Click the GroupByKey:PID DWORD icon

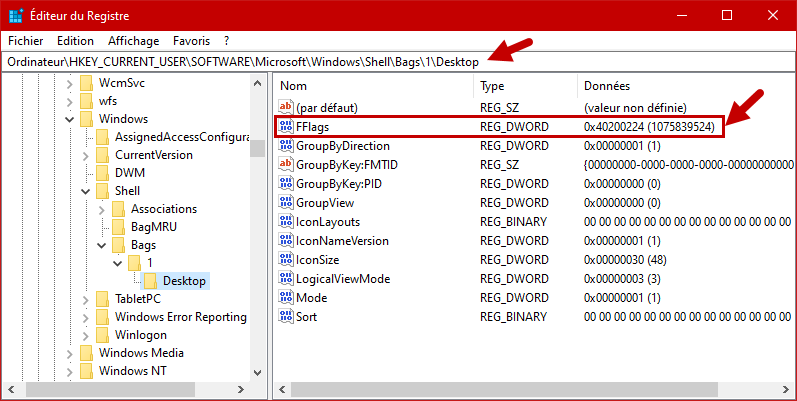point(286,184)
